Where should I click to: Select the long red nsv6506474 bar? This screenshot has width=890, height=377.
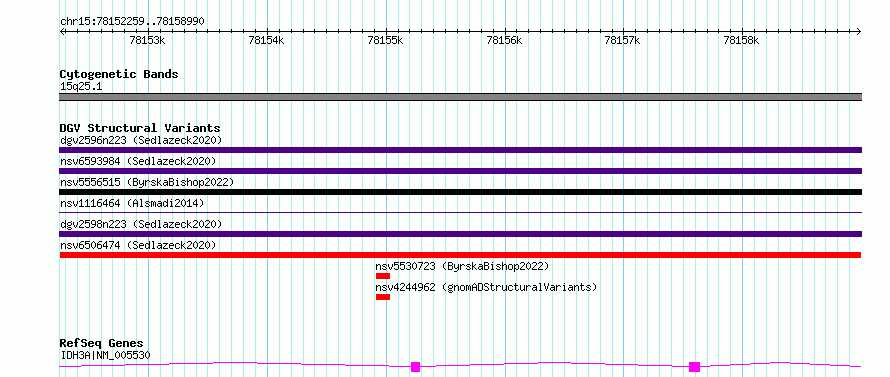[x=460, y=255]
